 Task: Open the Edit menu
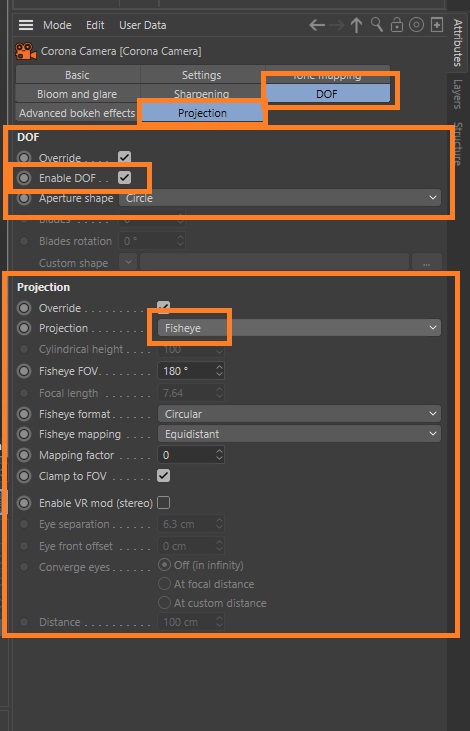(95, 25)
